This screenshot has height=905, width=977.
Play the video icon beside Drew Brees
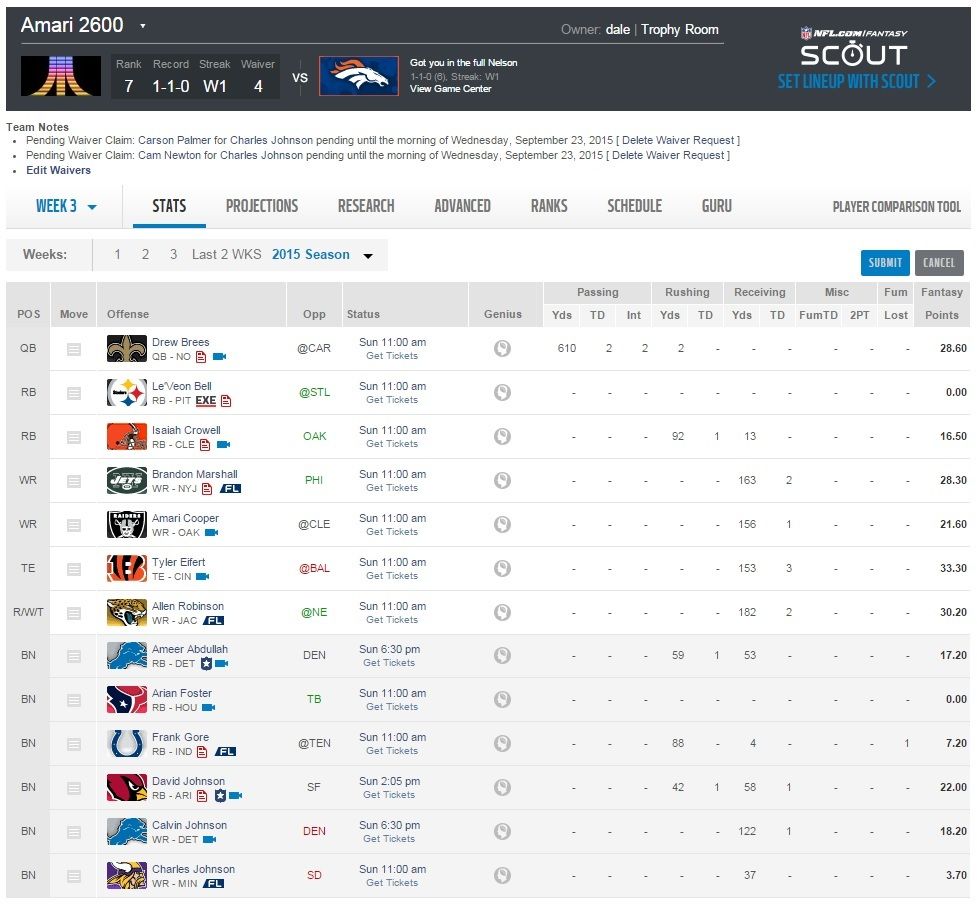coord(219,357)
